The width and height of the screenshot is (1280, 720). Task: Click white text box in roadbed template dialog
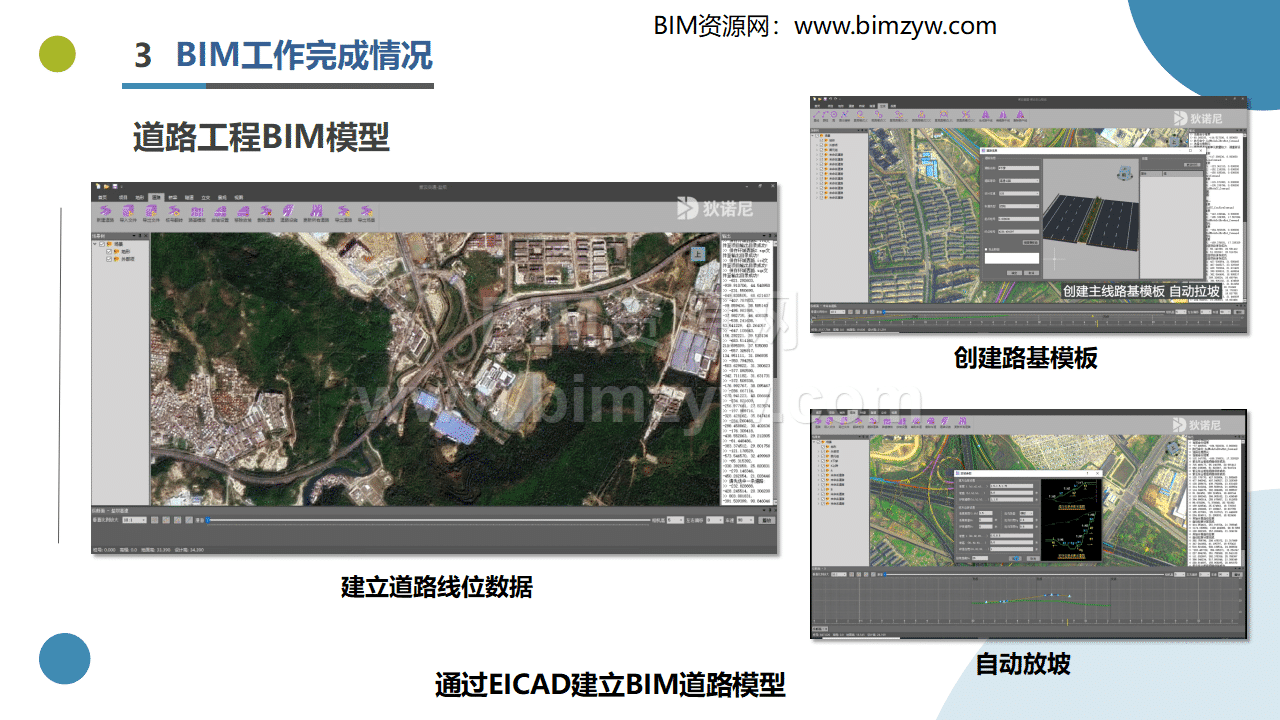(1012, 258)
